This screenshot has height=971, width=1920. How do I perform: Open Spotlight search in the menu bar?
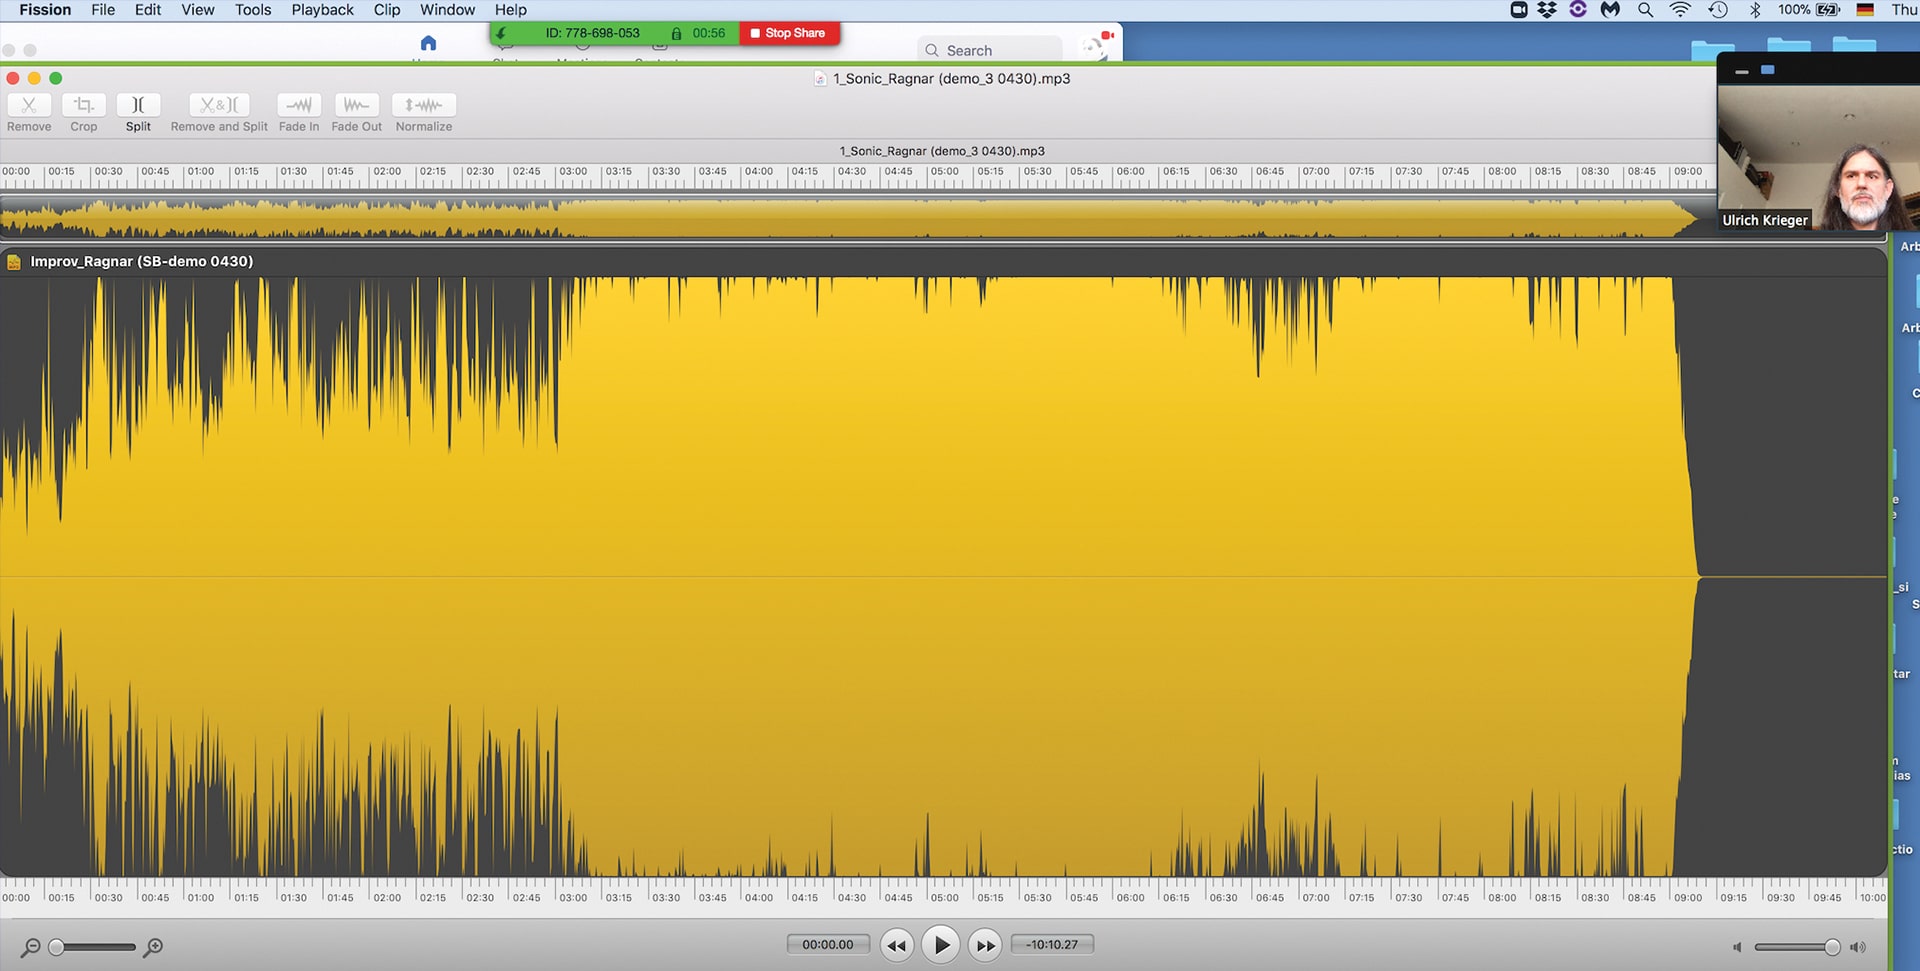pyautogui.click(x=1645, y=10)
